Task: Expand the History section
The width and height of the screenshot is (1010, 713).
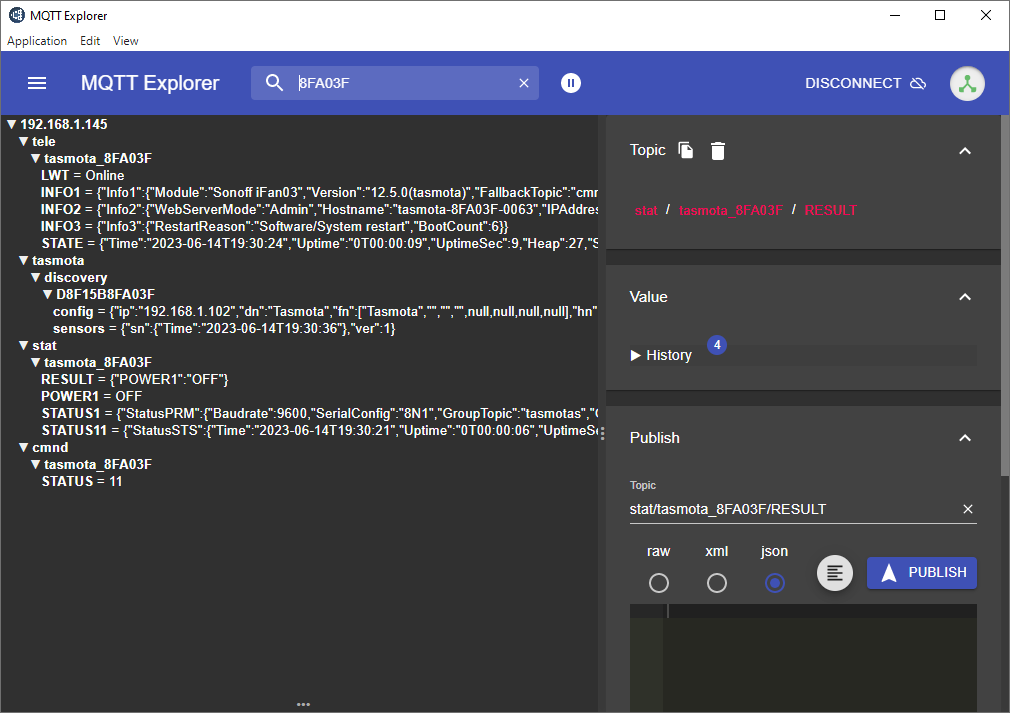Action: tap(661, 355)
